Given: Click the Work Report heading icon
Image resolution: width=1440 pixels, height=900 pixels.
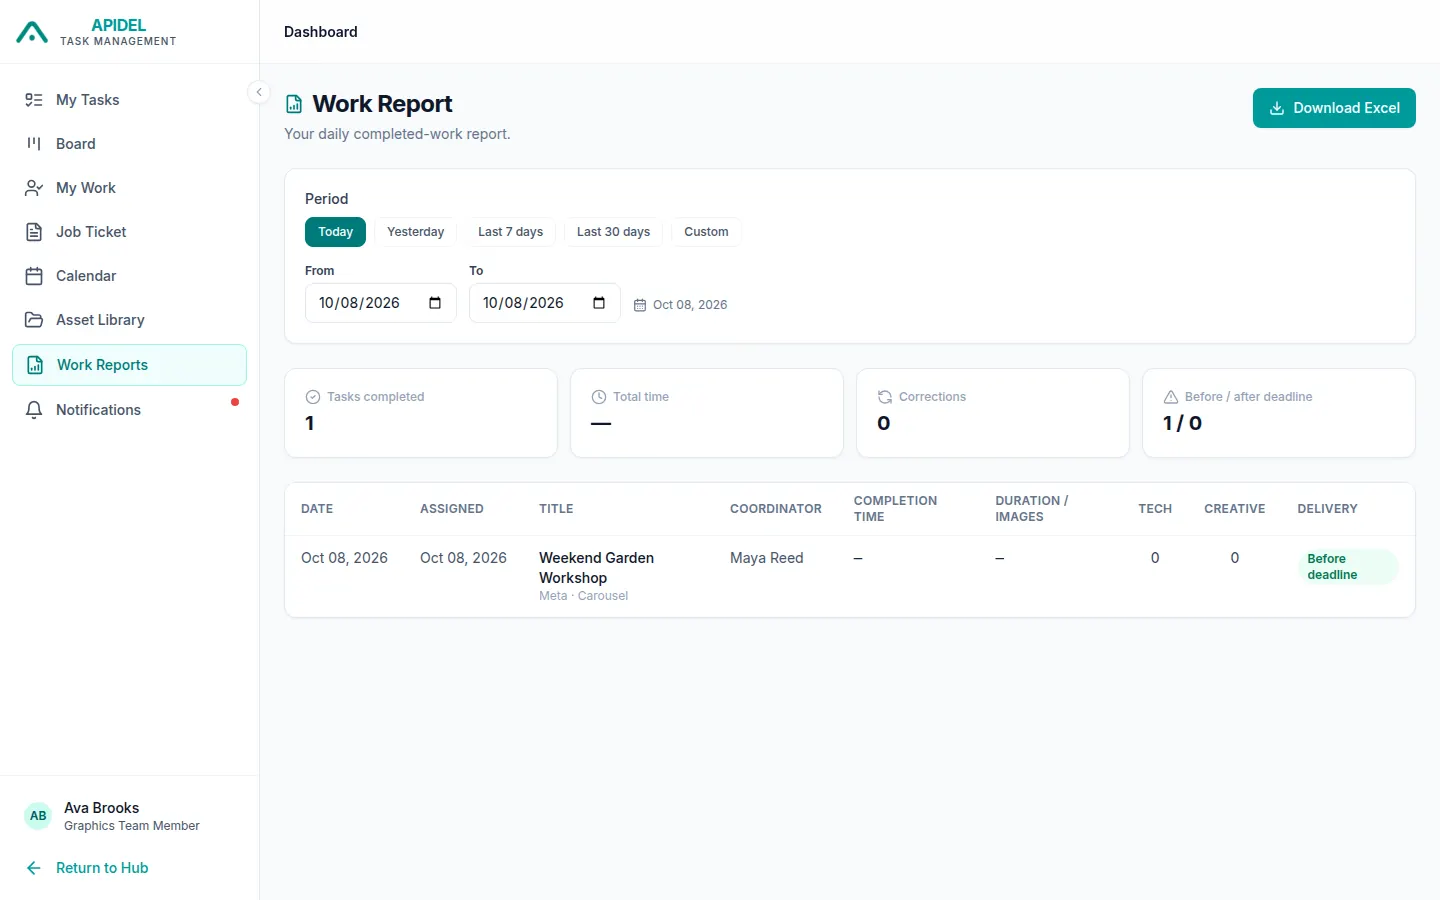Looking at the screenshot, I should [294, 104].
